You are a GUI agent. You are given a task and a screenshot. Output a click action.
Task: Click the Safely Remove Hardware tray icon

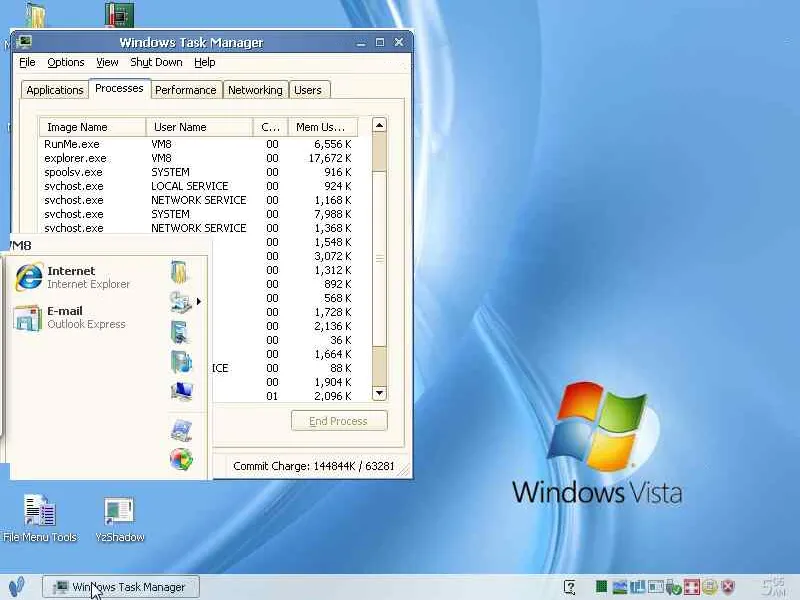[x=673, y=588]
